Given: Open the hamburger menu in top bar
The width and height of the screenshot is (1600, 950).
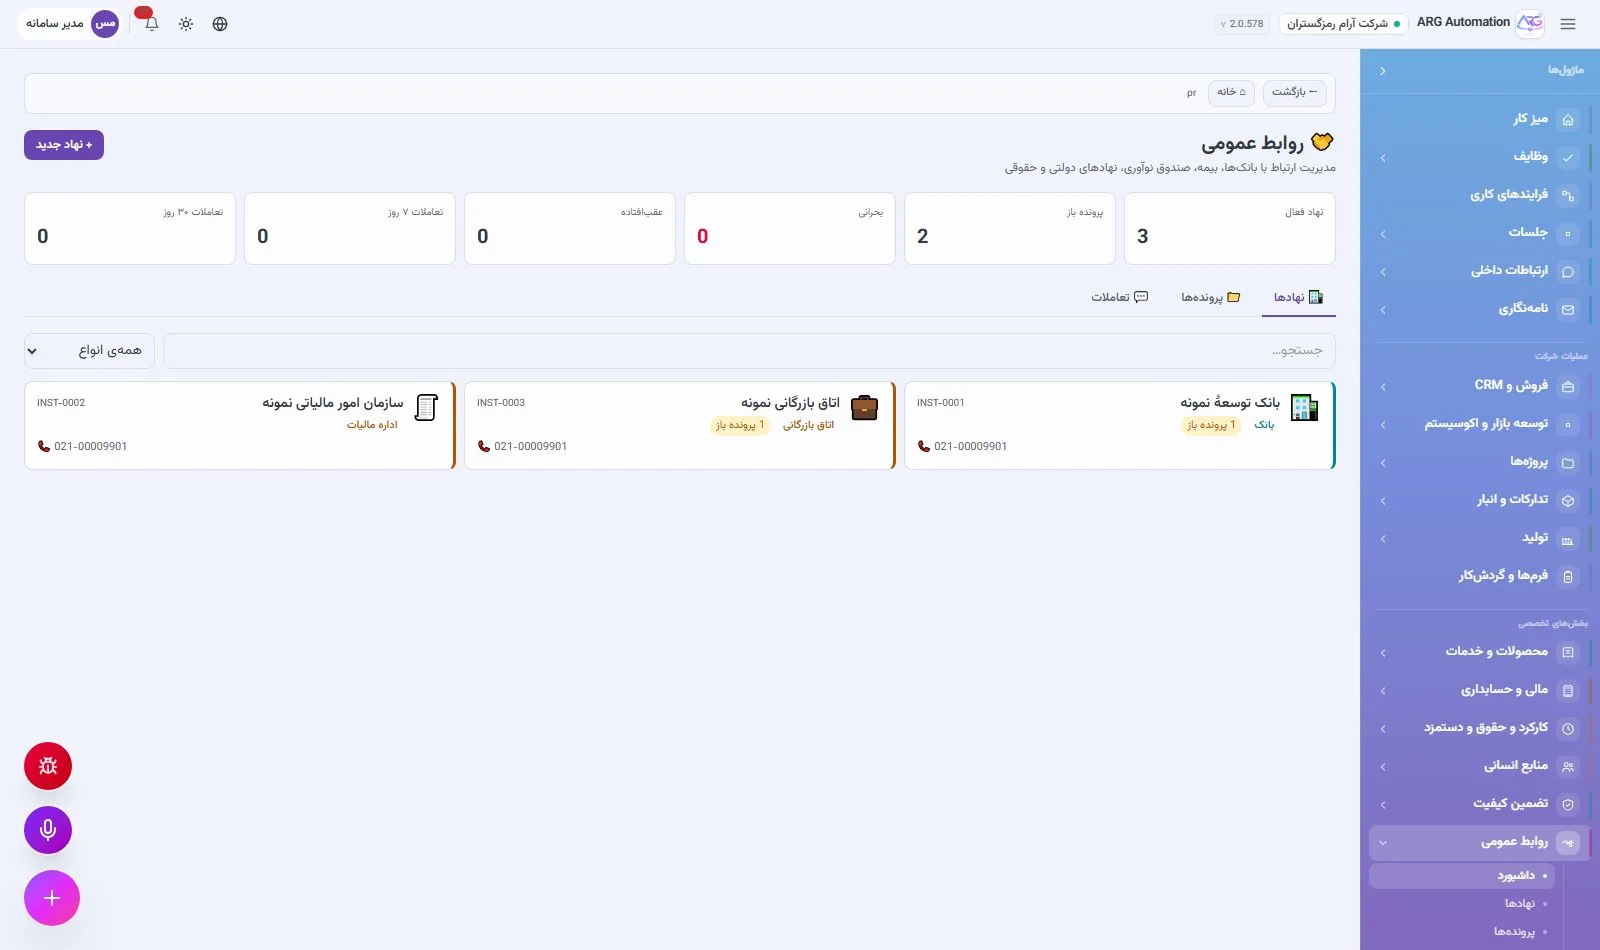Looking at the screenshot, I should click(x=1568, y=24).
